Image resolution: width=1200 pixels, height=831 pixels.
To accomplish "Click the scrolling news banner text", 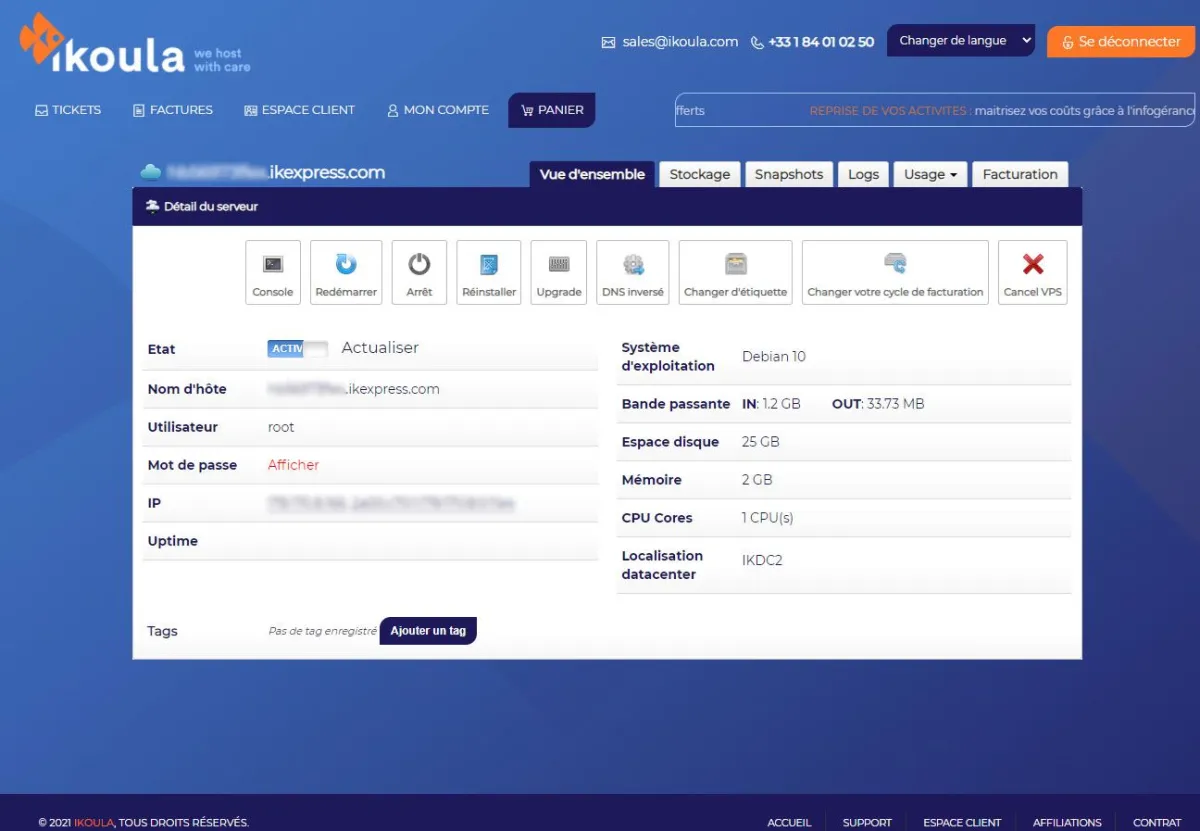I will click(x=935, y=110).
